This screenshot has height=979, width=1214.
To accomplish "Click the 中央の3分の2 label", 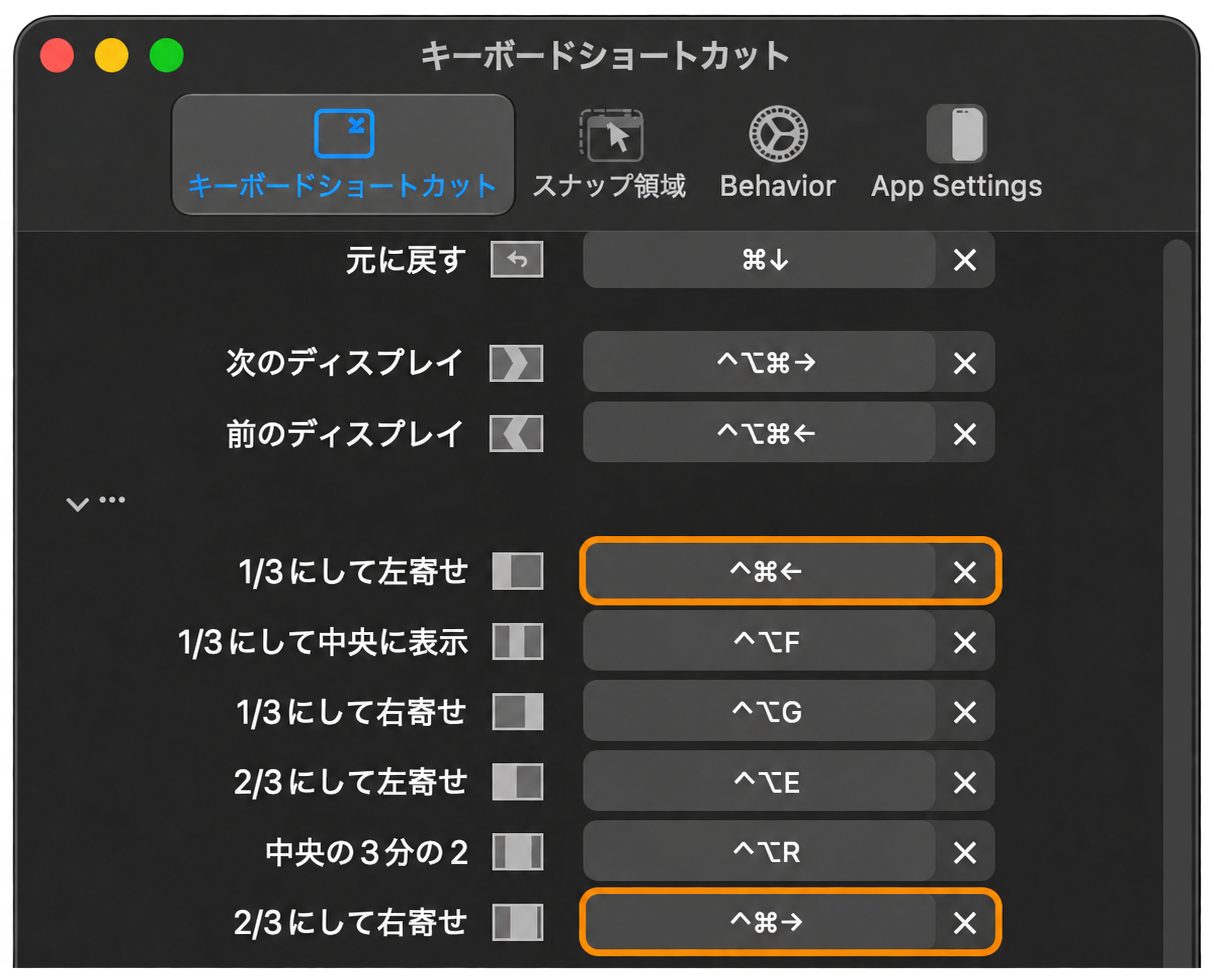I will (x=367, y=852).
